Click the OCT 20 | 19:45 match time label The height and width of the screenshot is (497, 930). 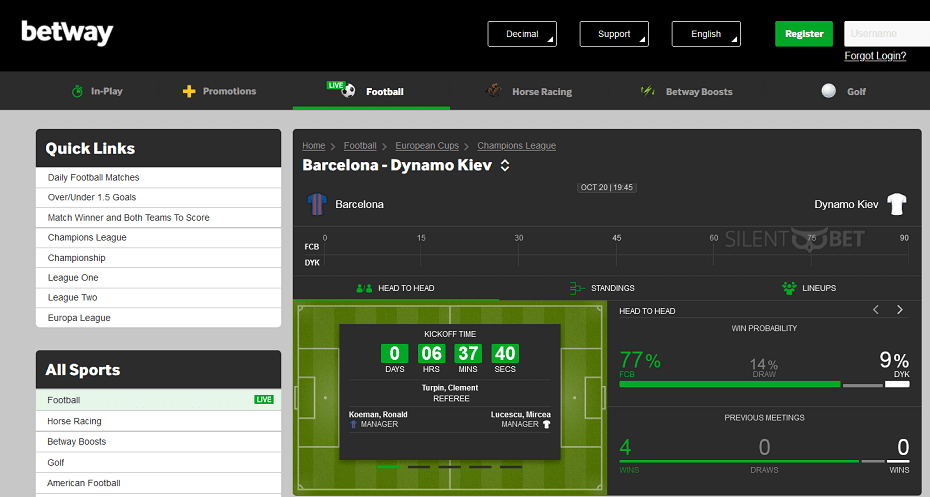tap(607, 187)
